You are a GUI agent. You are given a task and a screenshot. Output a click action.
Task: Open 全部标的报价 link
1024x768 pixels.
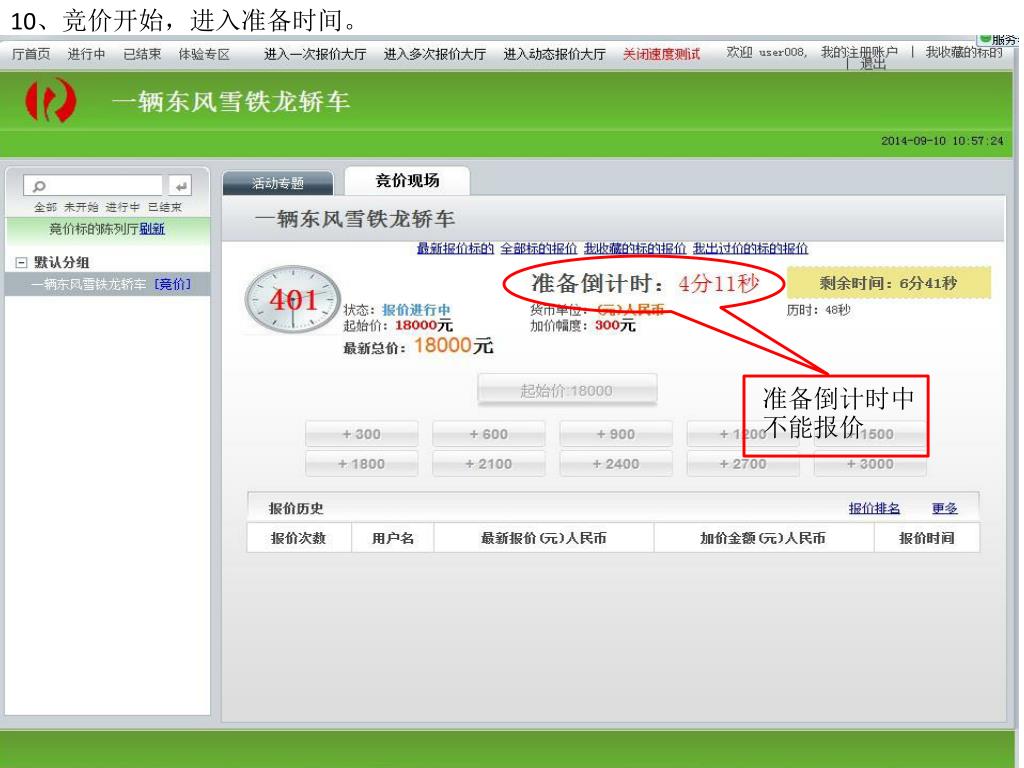(539, 248)
